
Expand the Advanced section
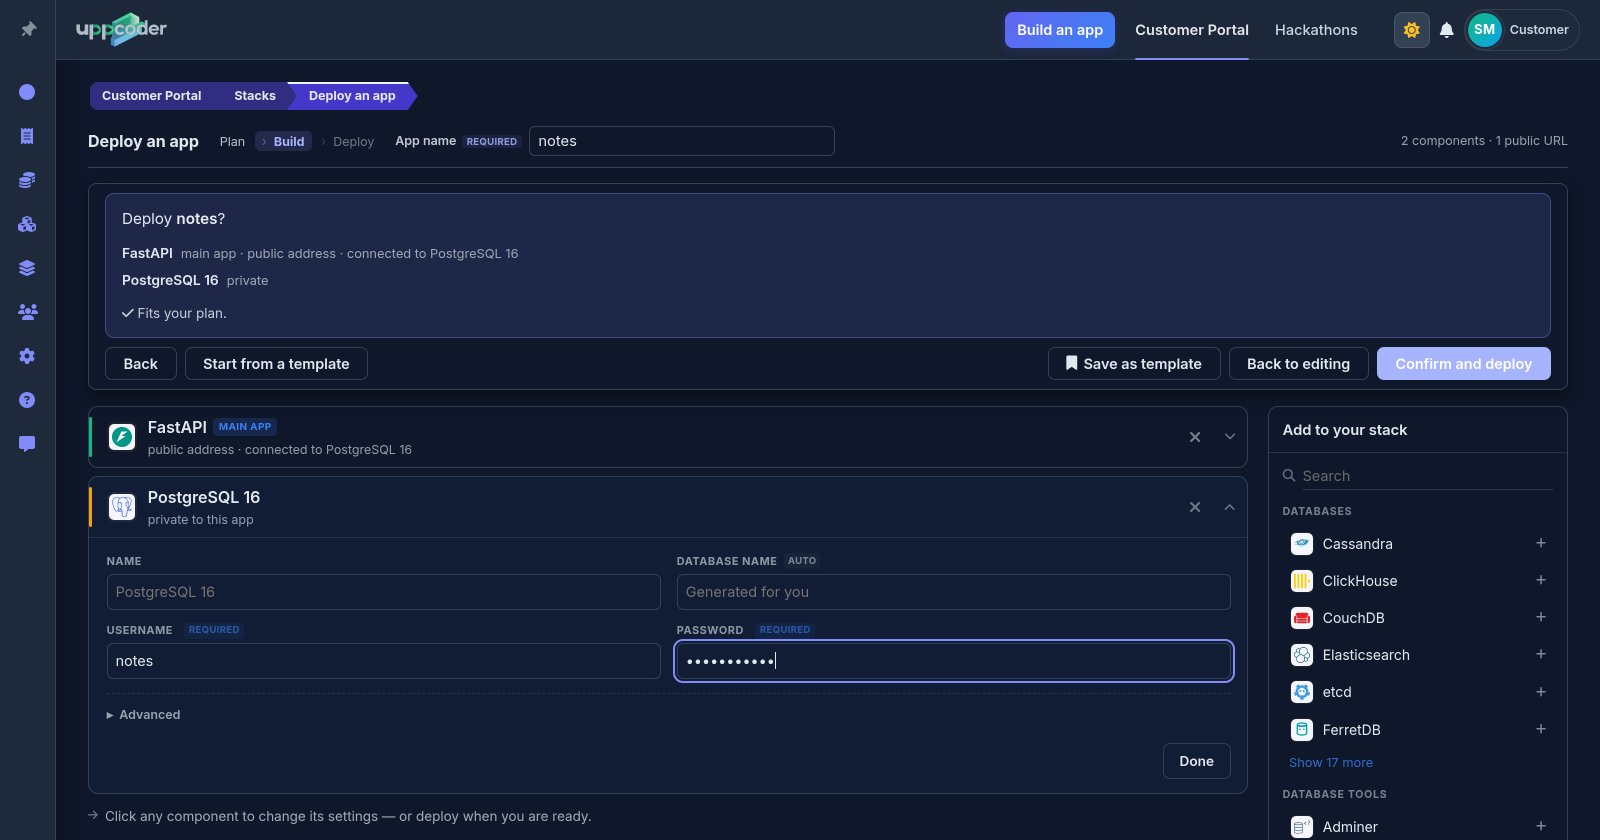click(x=144, y=715)
